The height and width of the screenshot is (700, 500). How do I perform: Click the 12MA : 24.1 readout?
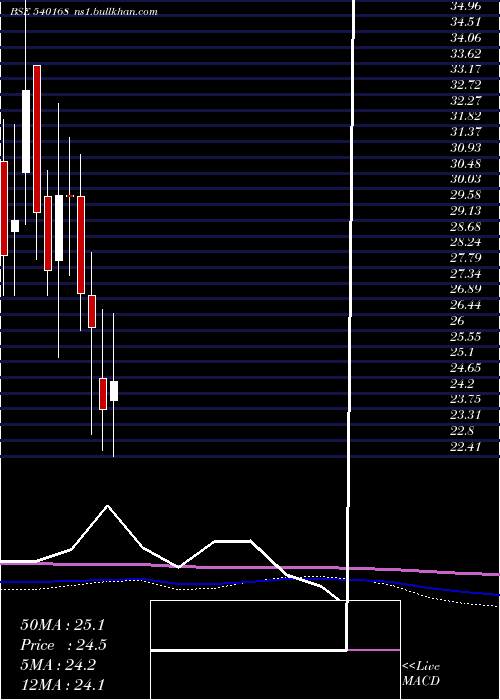tap(62, 684)
